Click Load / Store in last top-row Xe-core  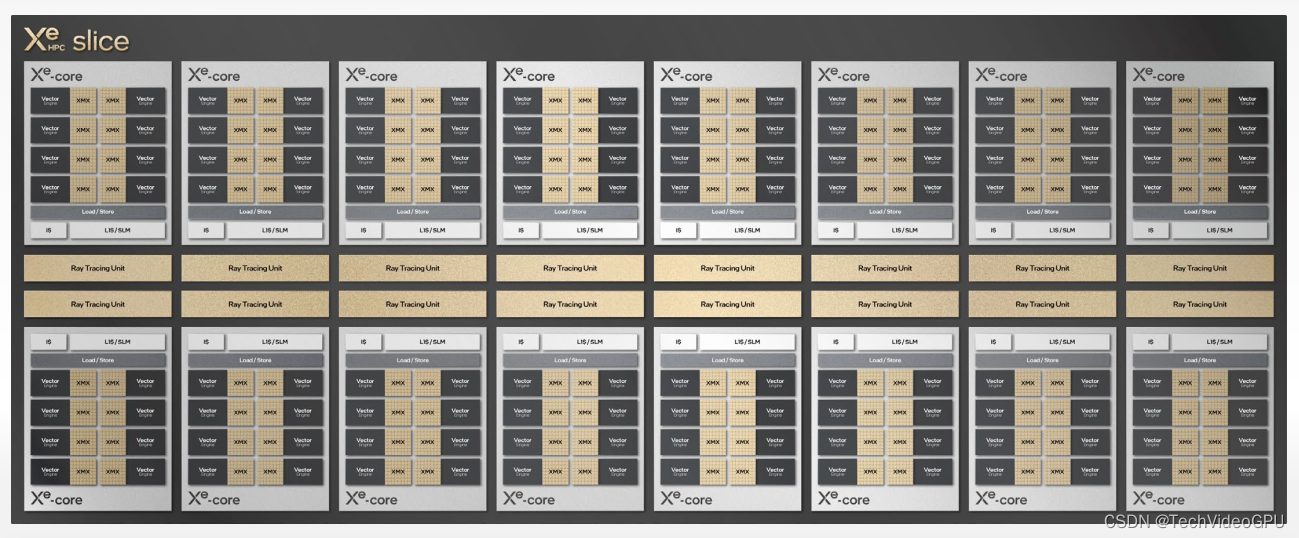point(1200,212)
